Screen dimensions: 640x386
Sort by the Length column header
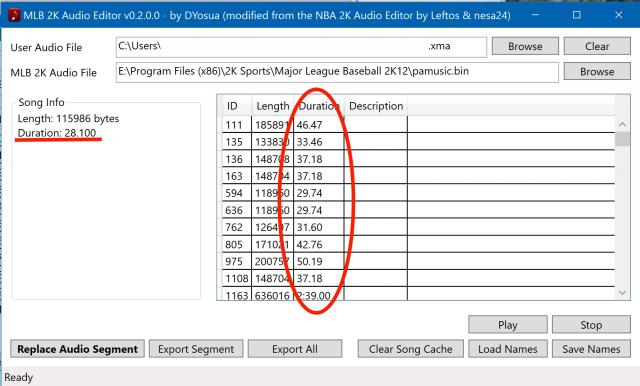[273, 106]
